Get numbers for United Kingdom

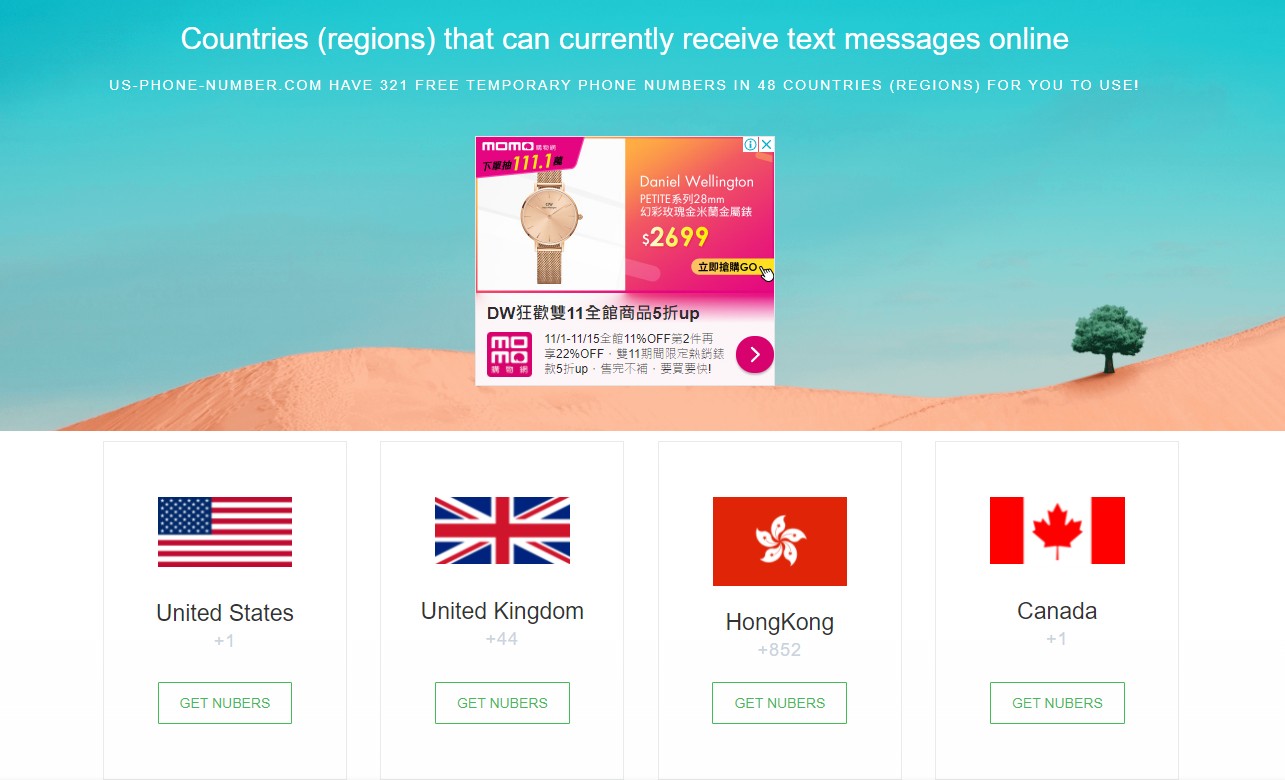502,703
